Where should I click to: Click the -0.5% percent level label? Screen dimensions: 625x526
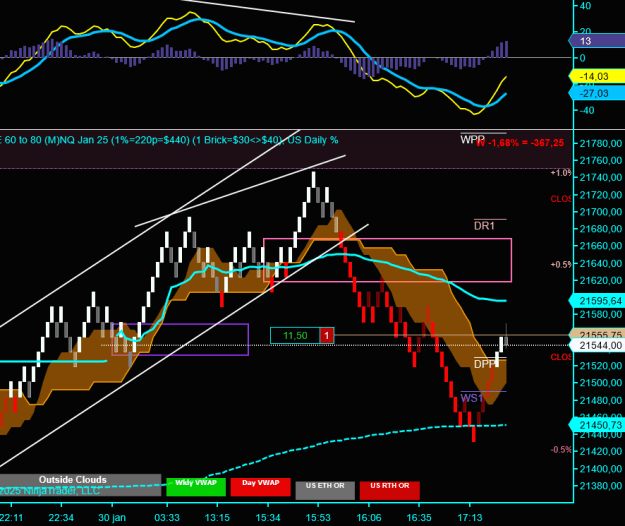(561, 449)
